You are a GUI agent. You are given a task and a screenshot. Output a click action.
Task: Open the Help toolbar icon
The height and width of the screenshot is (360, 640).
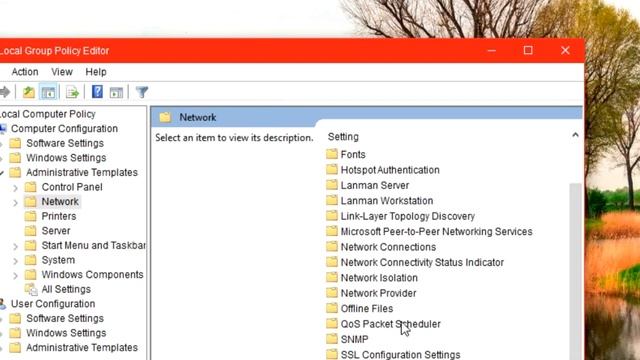(97, 92)
